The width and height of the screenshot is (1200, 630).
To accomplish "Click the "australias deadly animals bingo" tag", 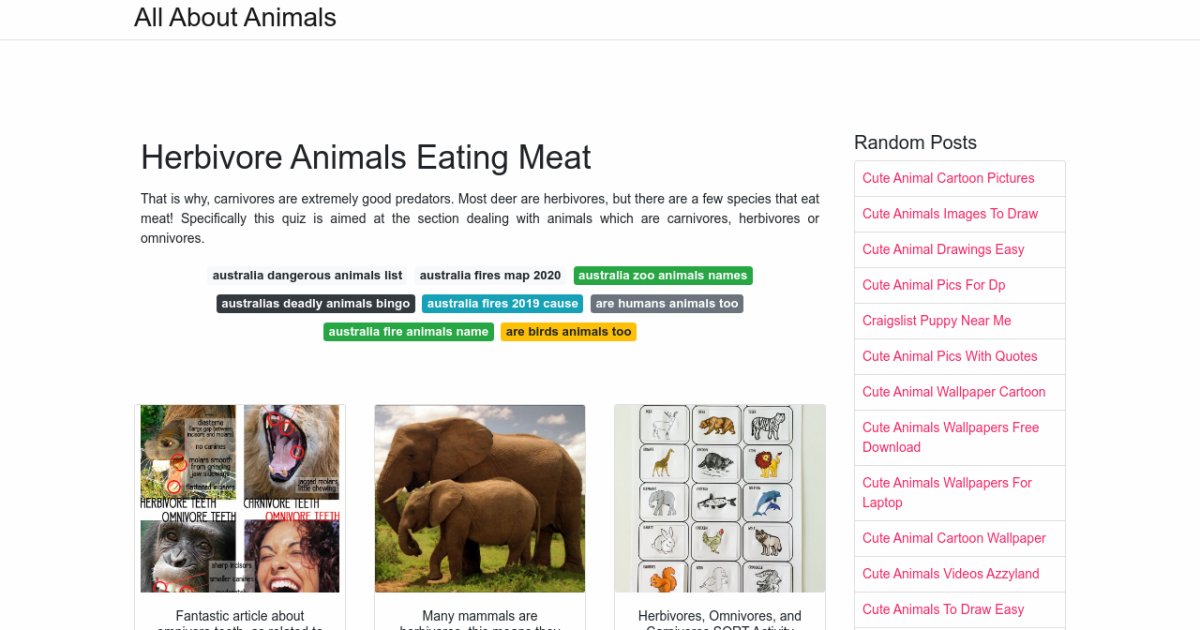I will pyautogui.click(x=315, y=303).
